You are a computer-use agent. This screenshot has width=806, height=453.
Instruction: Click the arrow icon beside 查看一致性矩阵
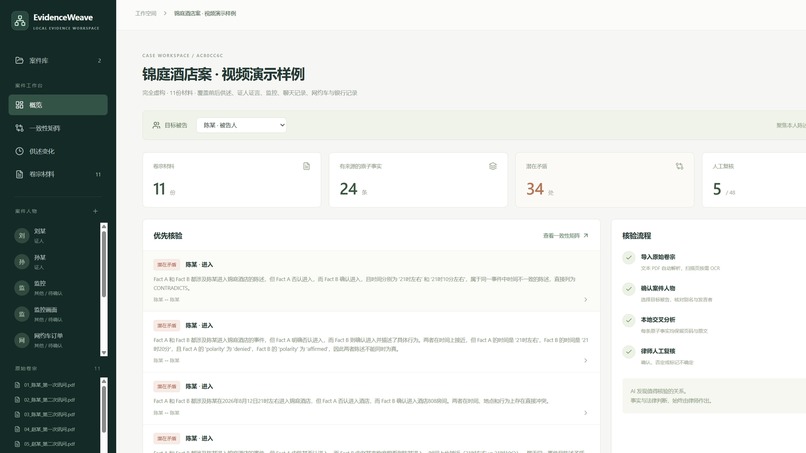pos(585,235)
